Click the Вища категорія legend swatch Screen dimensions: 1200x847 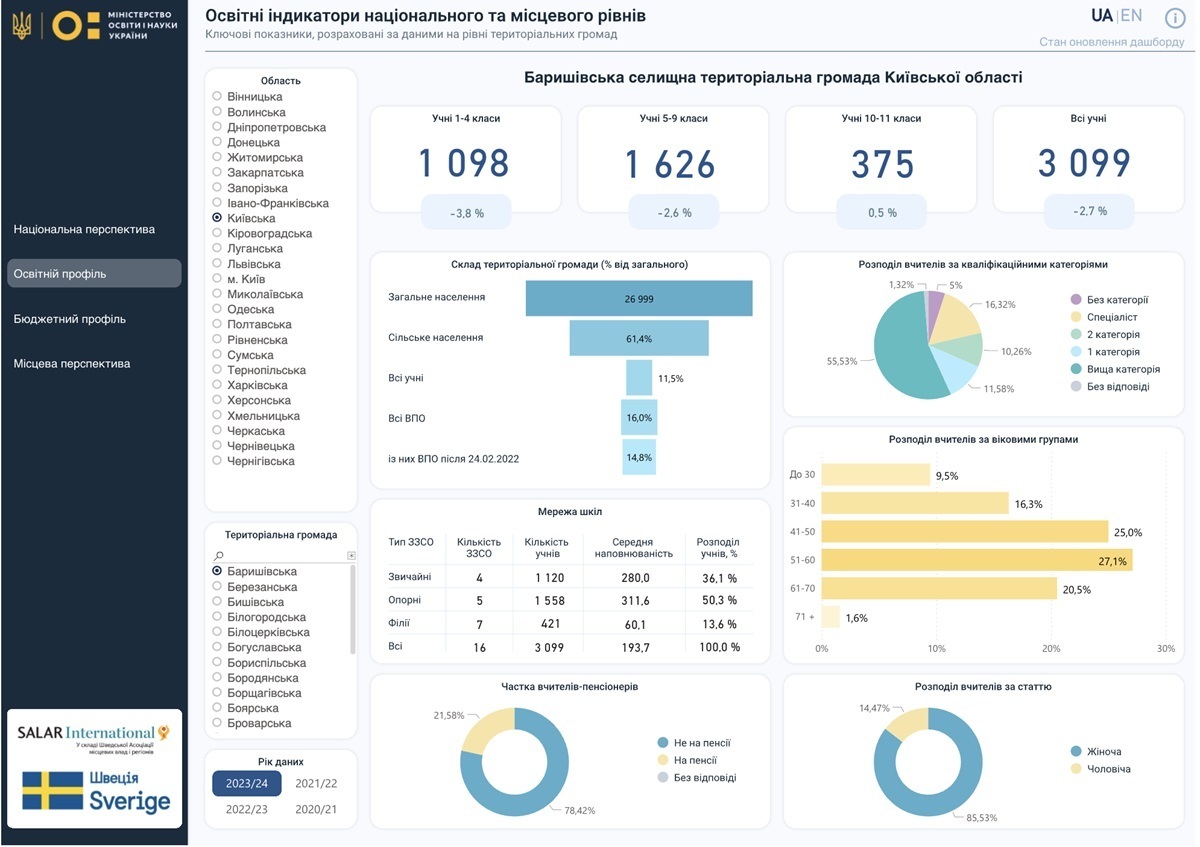pyautogui.click(x=1075, y=369)
